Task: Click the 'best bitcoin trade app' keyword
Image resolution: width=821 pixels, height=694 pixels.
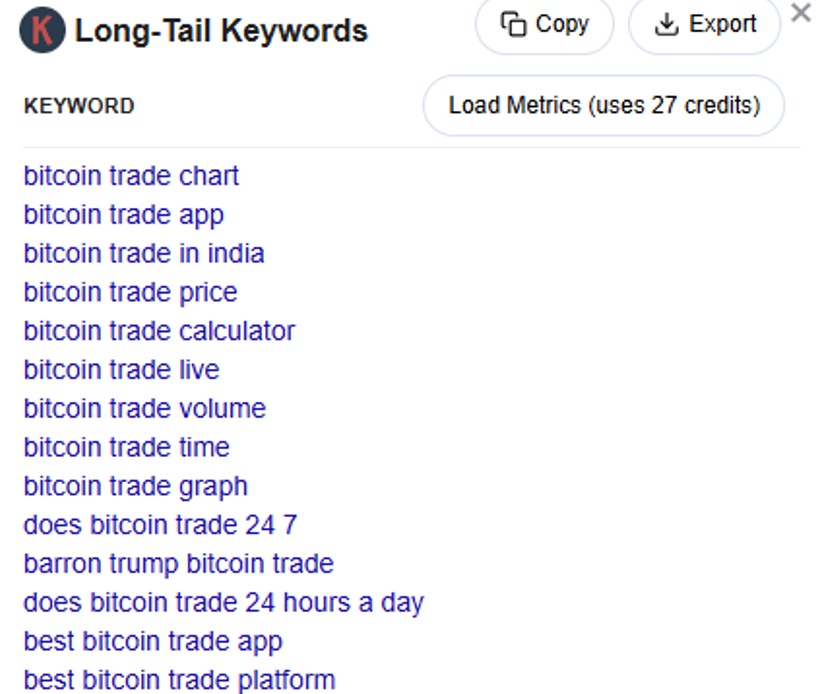Action: point(152,642)
